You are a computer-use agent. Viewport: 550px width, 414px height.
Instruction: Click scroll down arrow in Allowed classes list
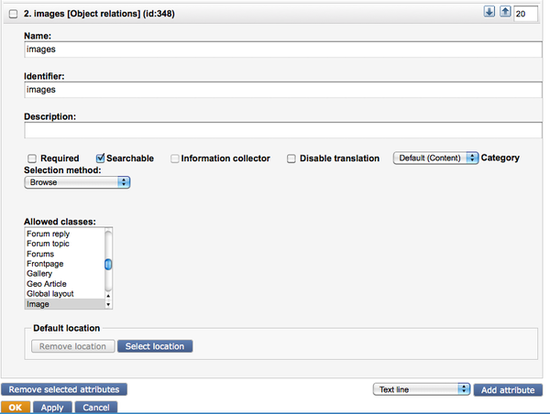(x=108, y=305)
